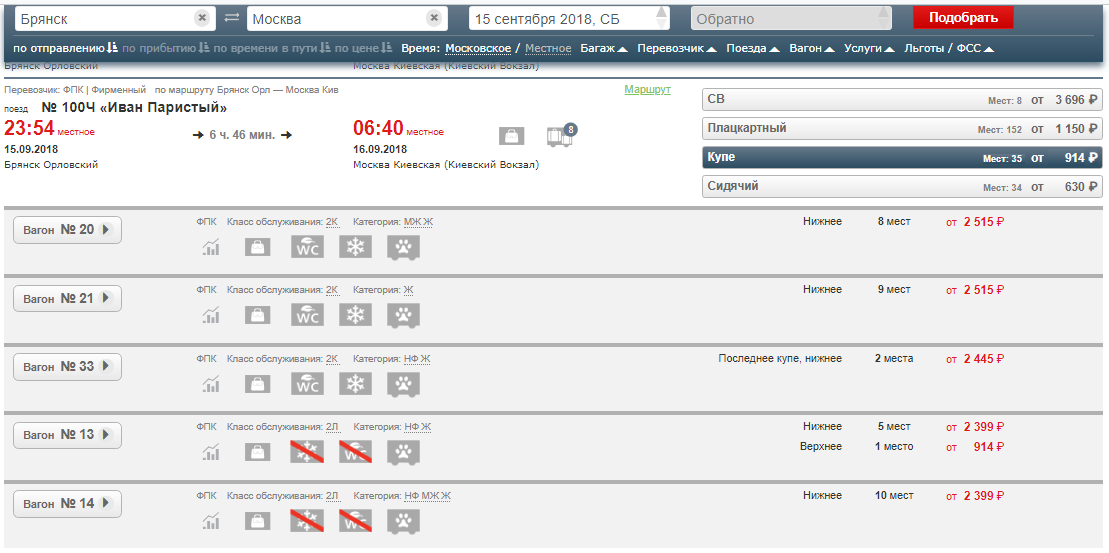Click the snowflake air conditioning icon for Вагон № 21
Image resolution: width=1109 pixels, height=553 pixels.
click(355, 315)
